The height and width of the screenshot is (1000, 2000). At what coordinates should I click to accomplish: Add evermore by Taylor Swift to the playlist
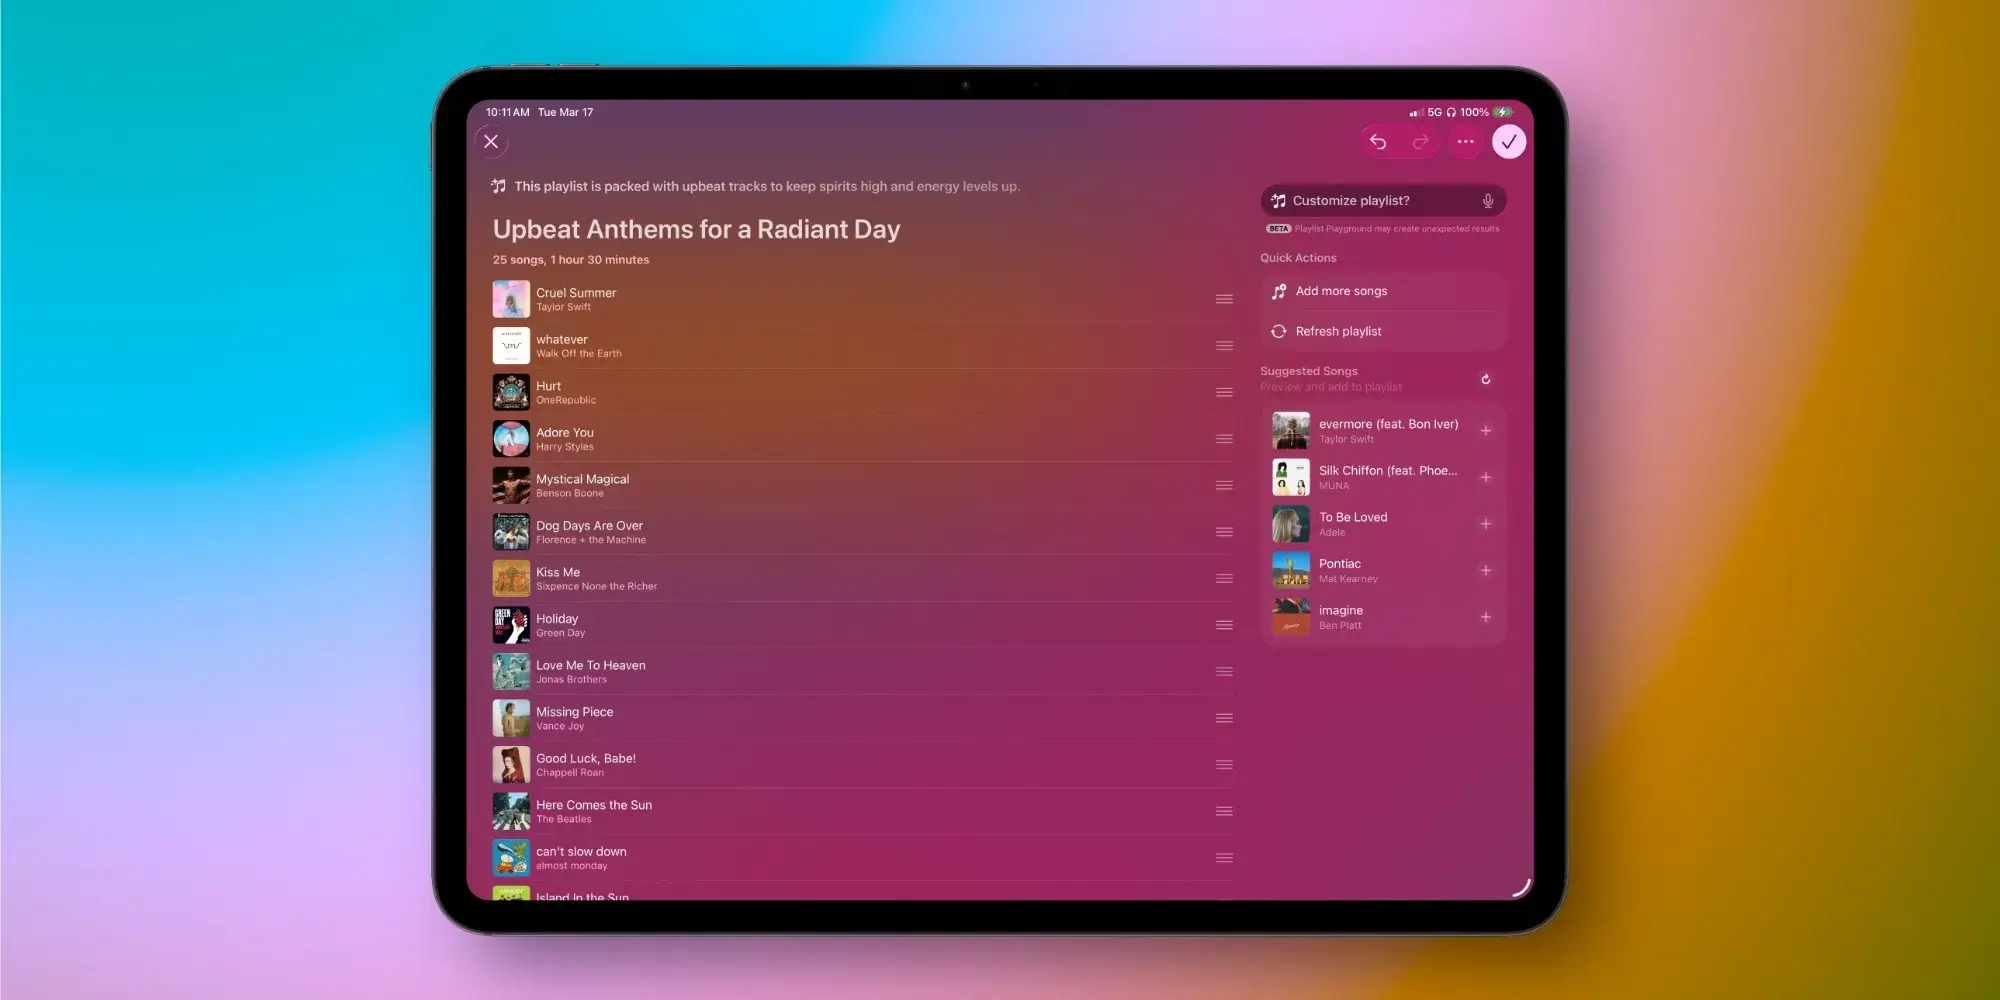point(1487,430)
